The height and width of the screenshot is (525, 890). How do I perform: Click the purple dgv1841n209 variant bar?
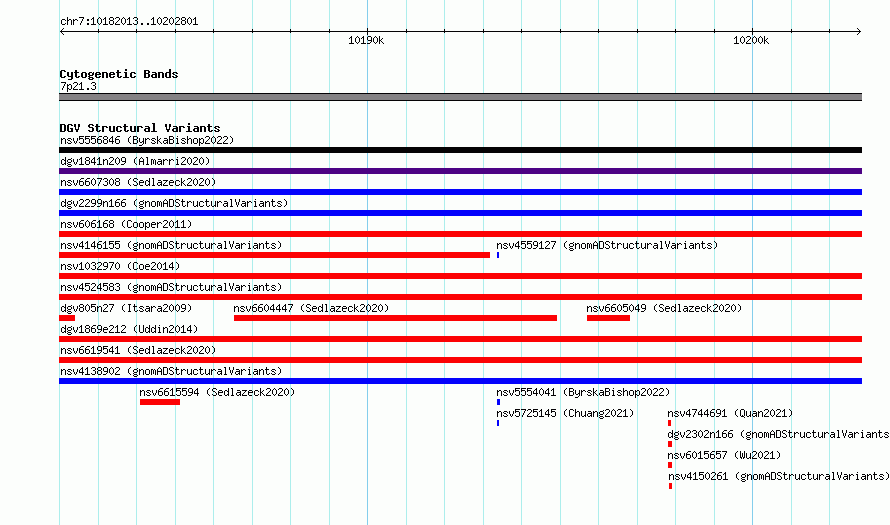coord(460,171)
